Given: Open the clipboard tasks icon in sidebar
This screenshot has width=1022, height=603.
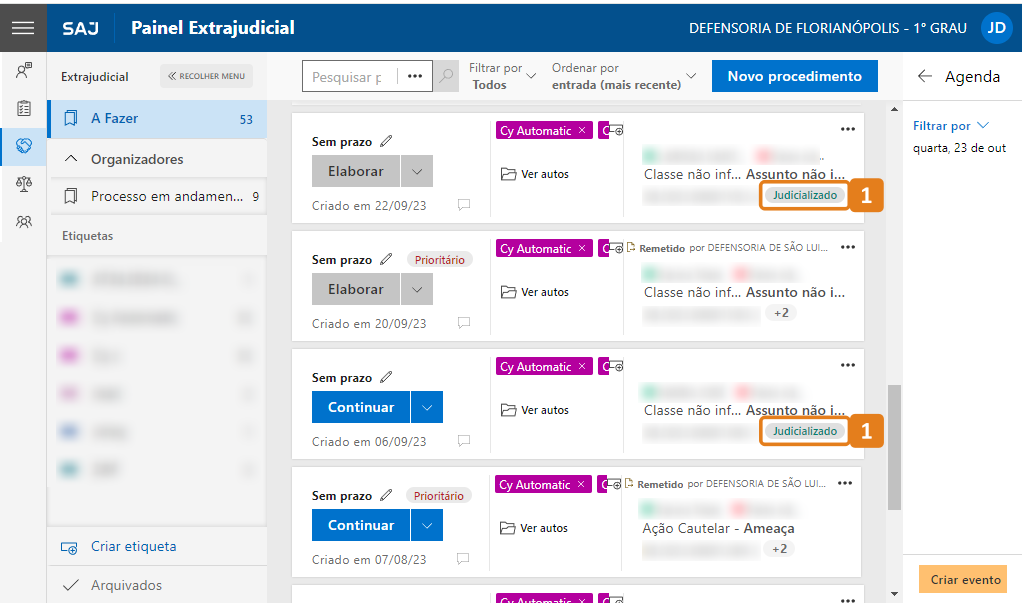Looking at the screenshot, I should click(24, 108).
